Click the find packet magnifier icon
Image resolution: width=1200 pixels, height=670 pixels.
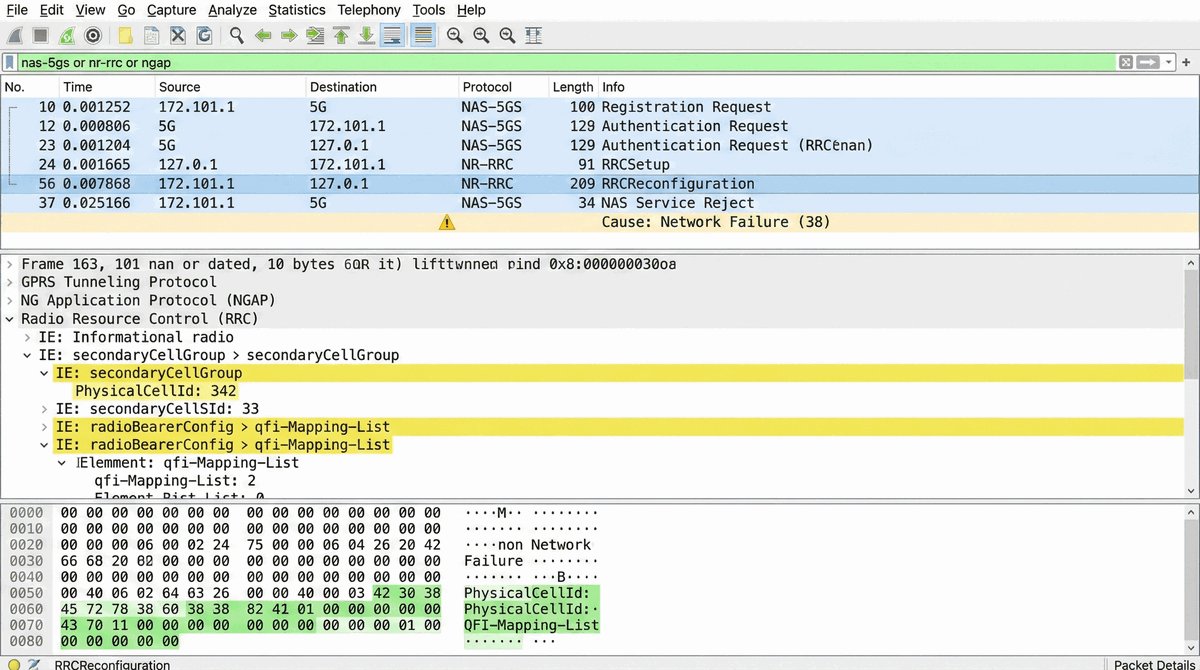click(237, 35)
